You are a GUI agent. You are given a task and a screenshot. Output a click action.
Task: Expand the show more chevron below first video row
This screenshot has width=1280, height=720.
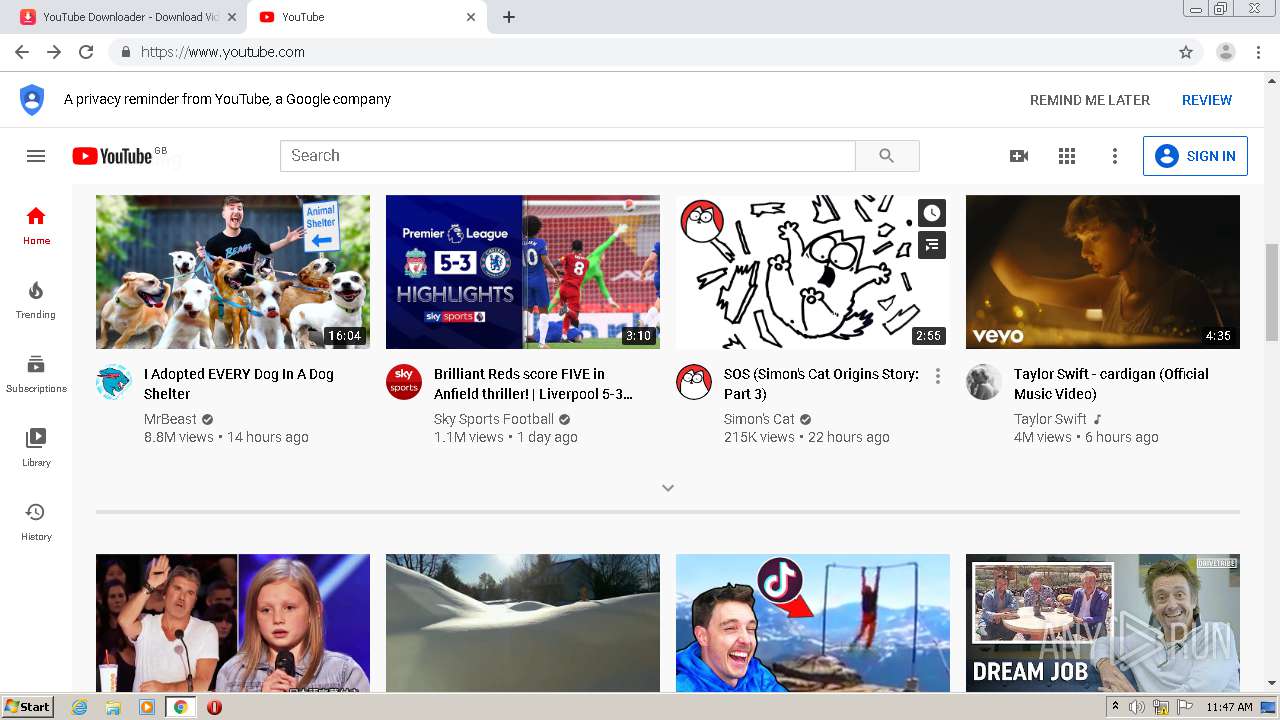[668, 488]
